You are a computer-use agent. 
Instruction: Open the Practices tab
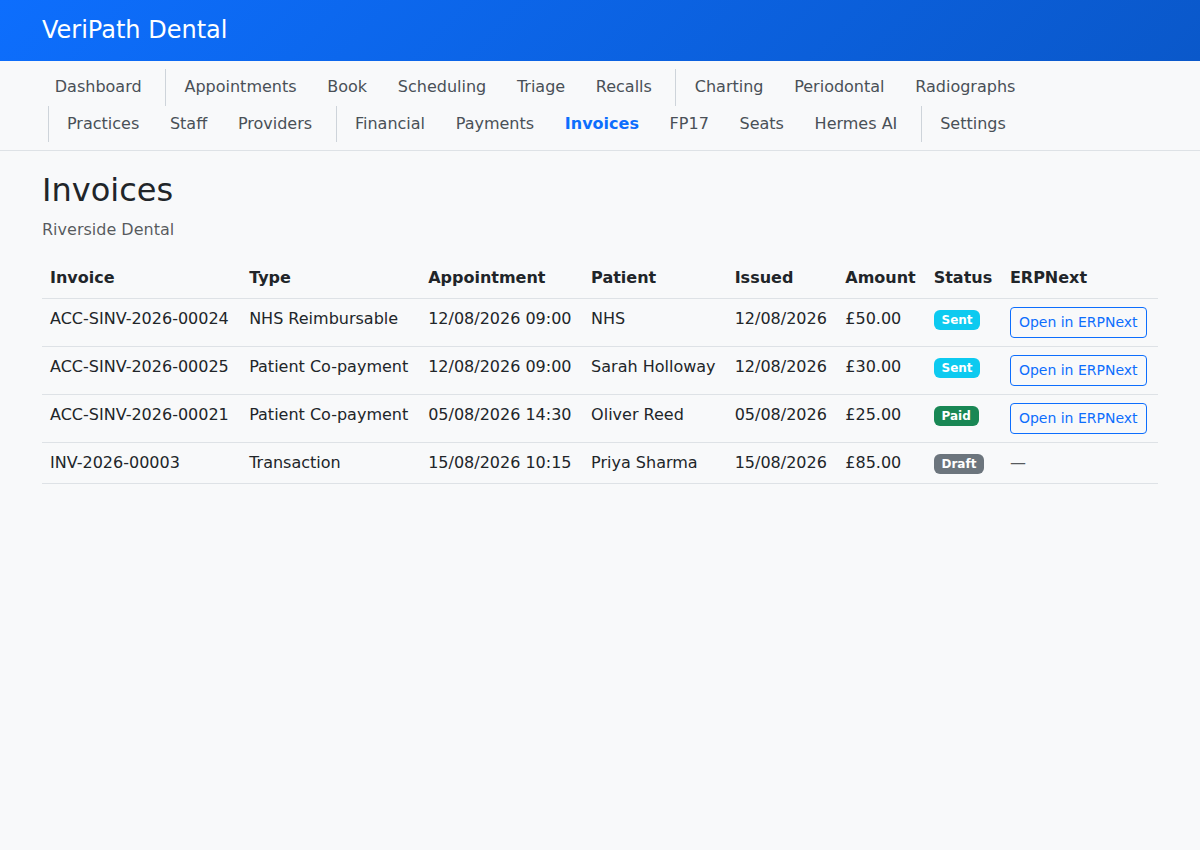103,124
